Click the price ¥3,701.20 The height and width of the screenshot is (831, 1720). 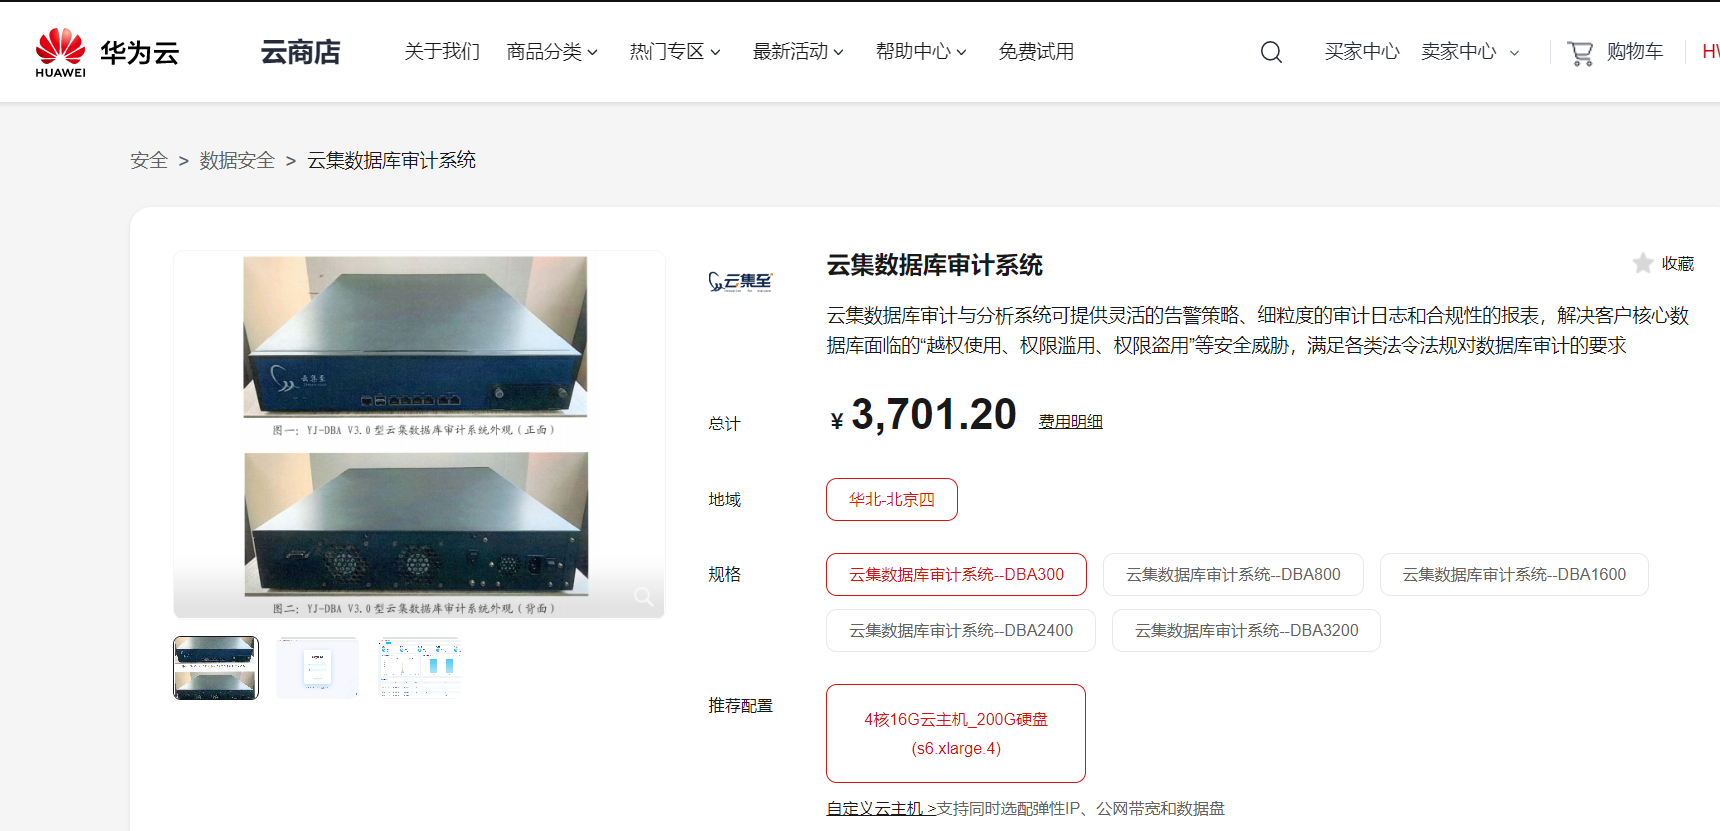[x=923, y=415]
